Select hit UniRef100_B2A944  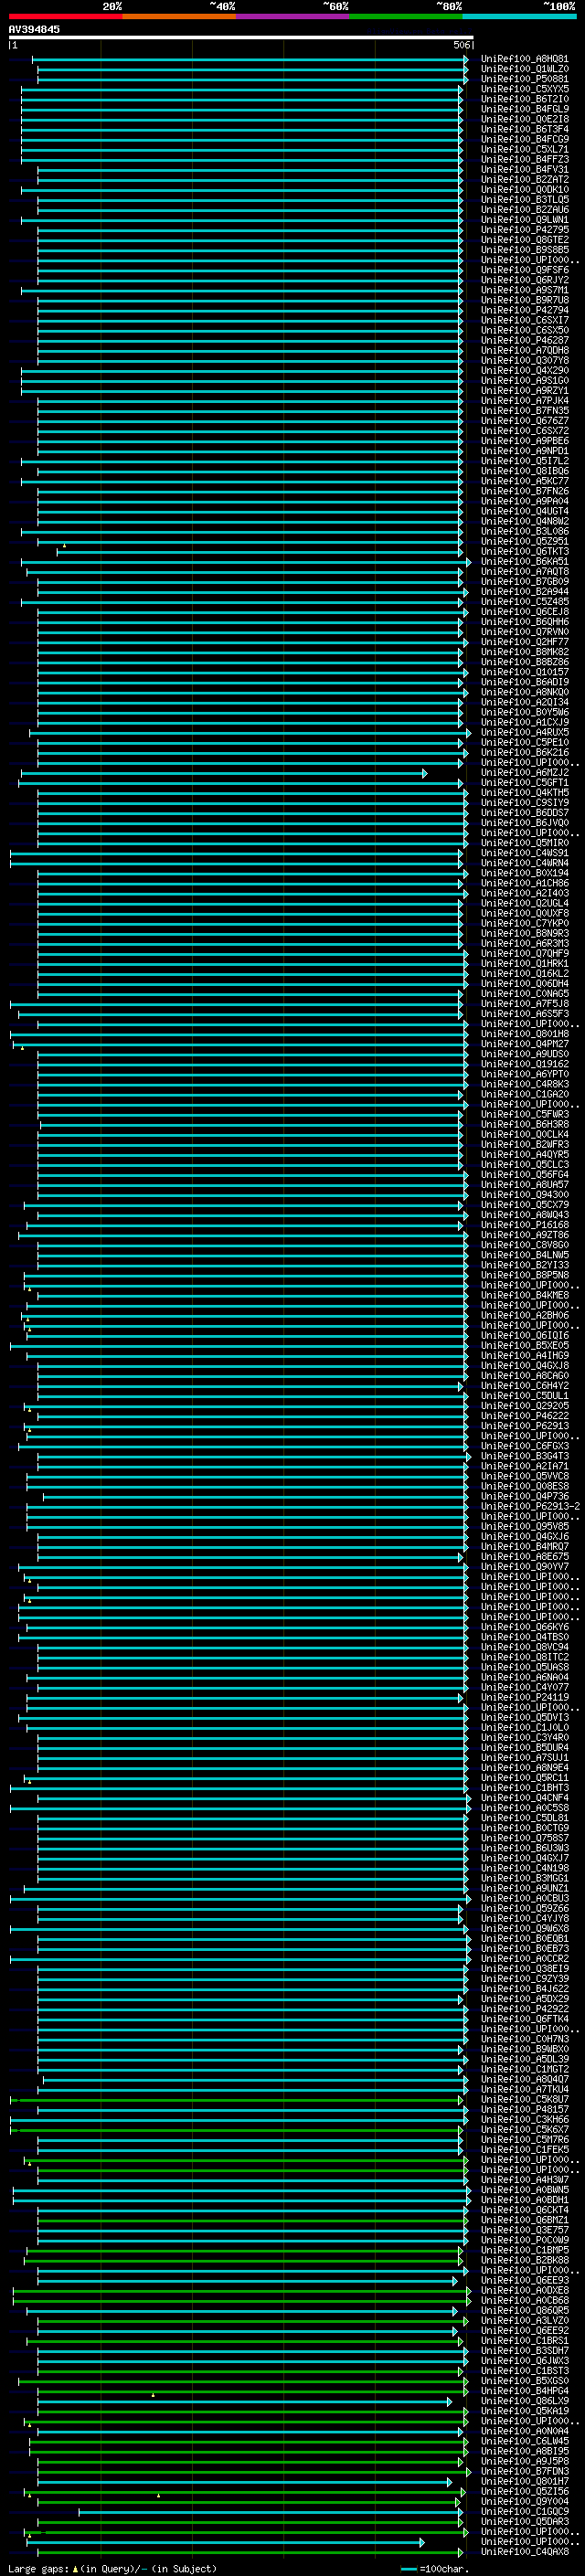click(x=524, y=592)
